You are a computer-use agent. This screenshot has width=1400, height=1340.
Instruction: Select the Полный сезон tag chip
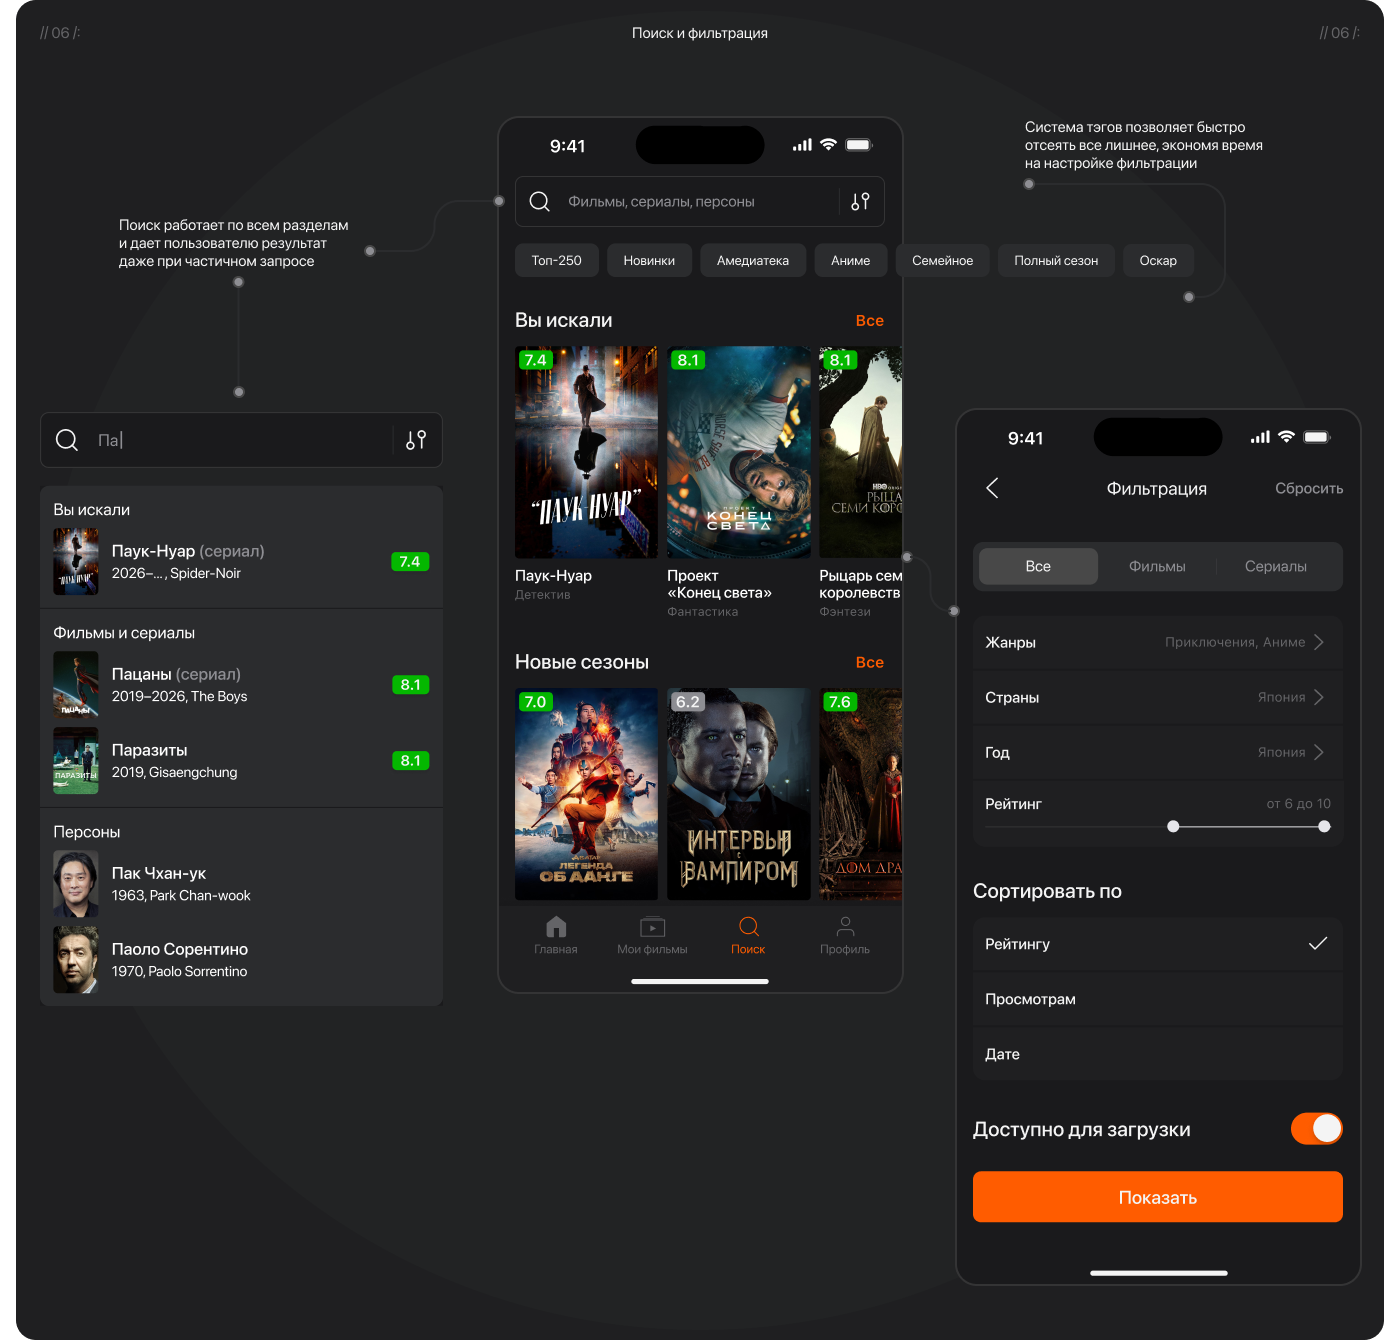point(1056,260)
